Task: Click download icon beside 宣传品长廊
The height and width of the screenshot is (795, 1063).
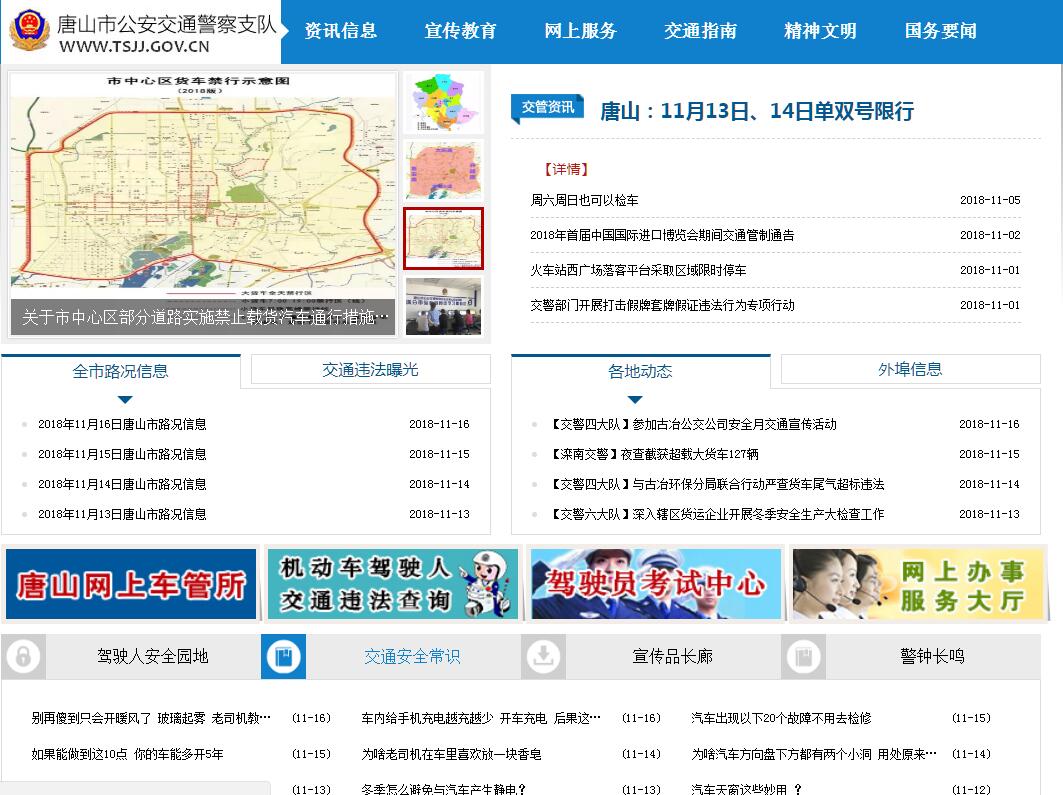Action: pyautogui.click(x=543, y=656)
